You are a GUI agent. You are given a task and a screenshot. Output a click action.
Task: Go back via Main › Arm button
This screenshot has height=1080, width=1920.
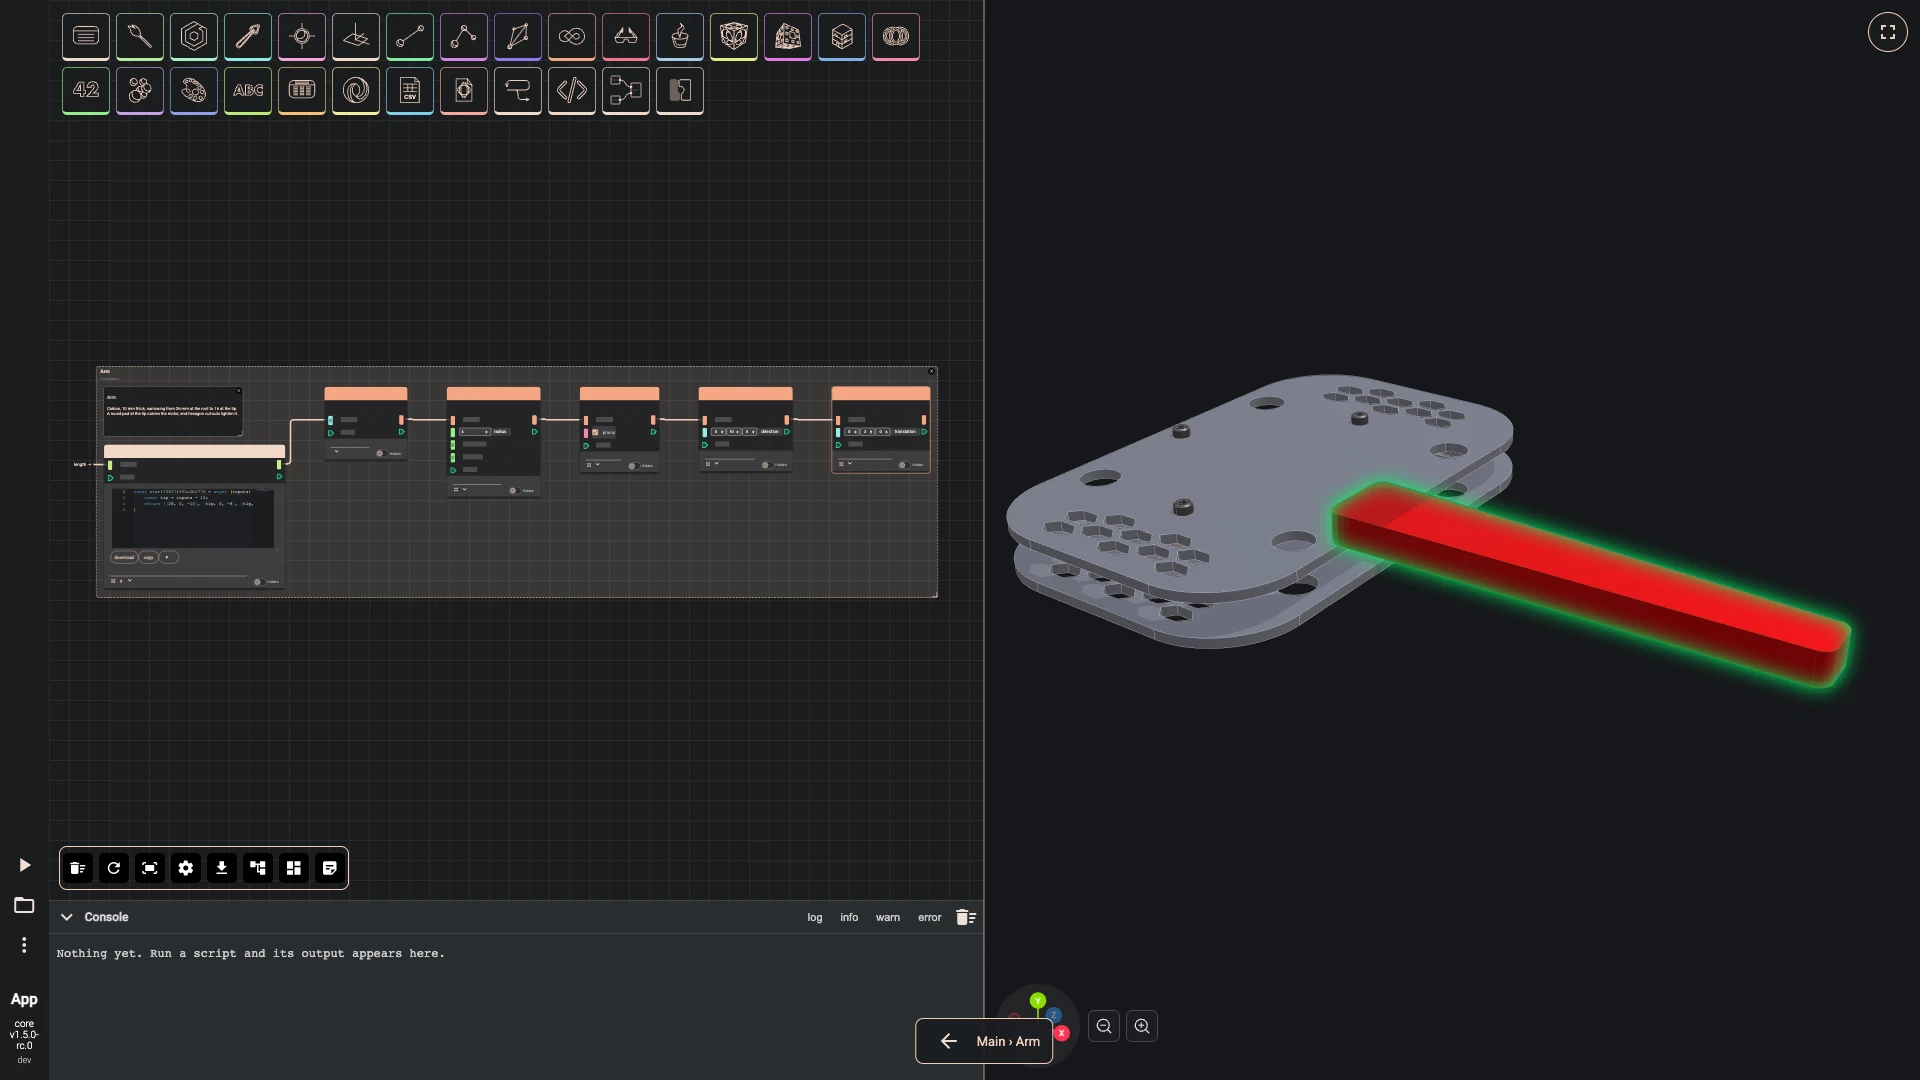pyautogui.click(x=984, y=1041)
